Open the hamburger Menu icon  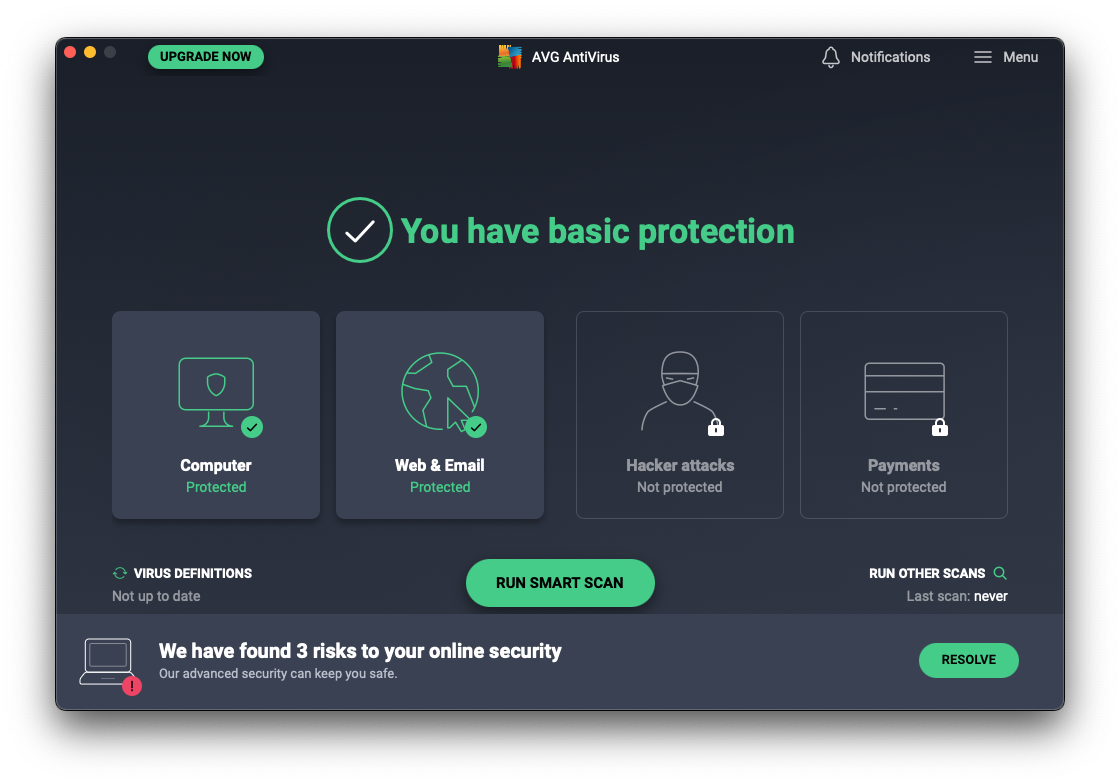click(x=982, y=57)
